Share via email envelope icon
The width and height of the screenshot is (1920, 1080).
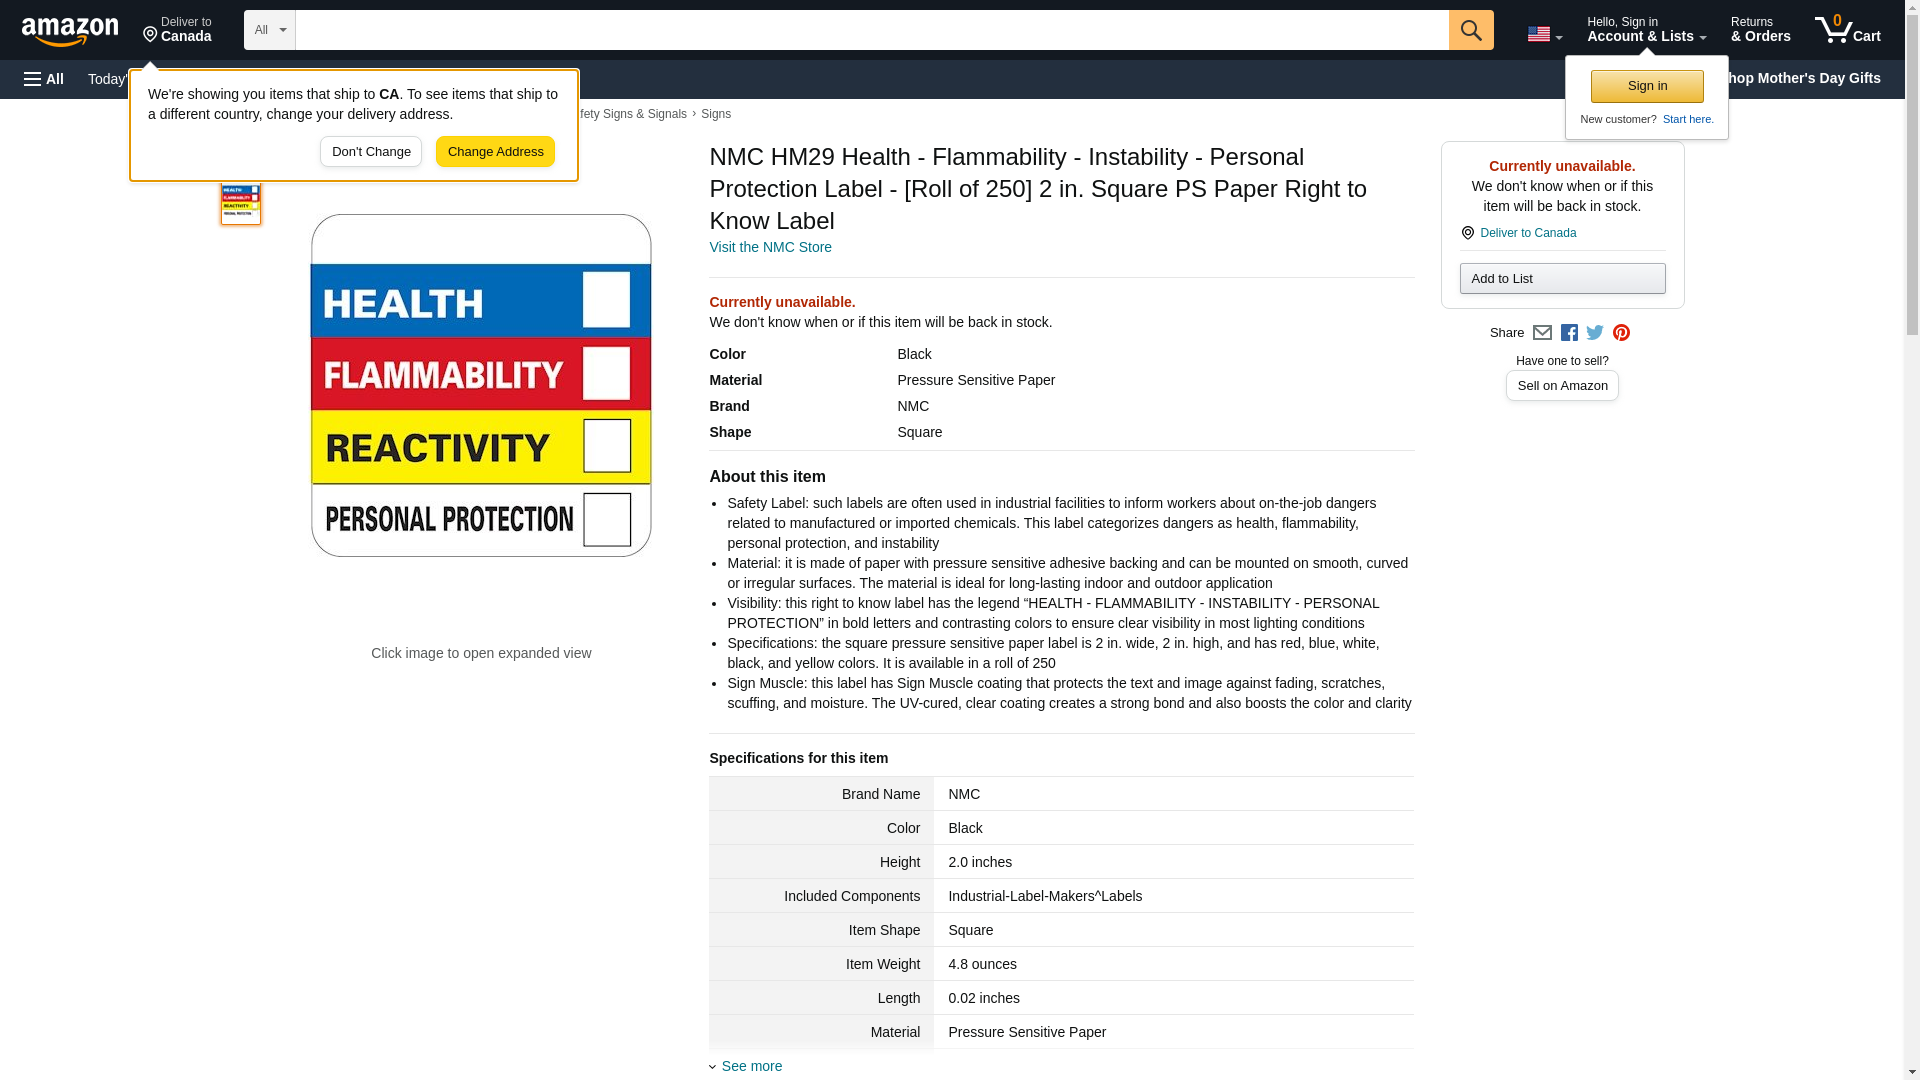tap(1542, 333)
